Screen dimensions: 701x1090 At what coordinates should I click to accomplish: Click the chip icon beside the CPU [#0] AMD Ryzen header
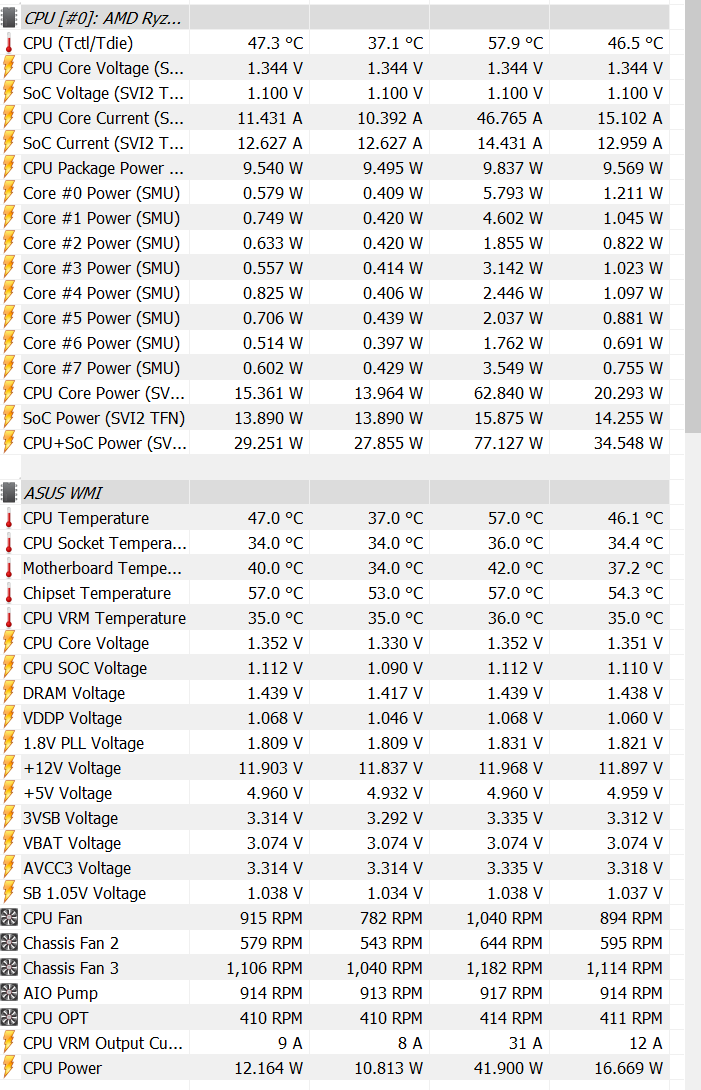point(9,18)
